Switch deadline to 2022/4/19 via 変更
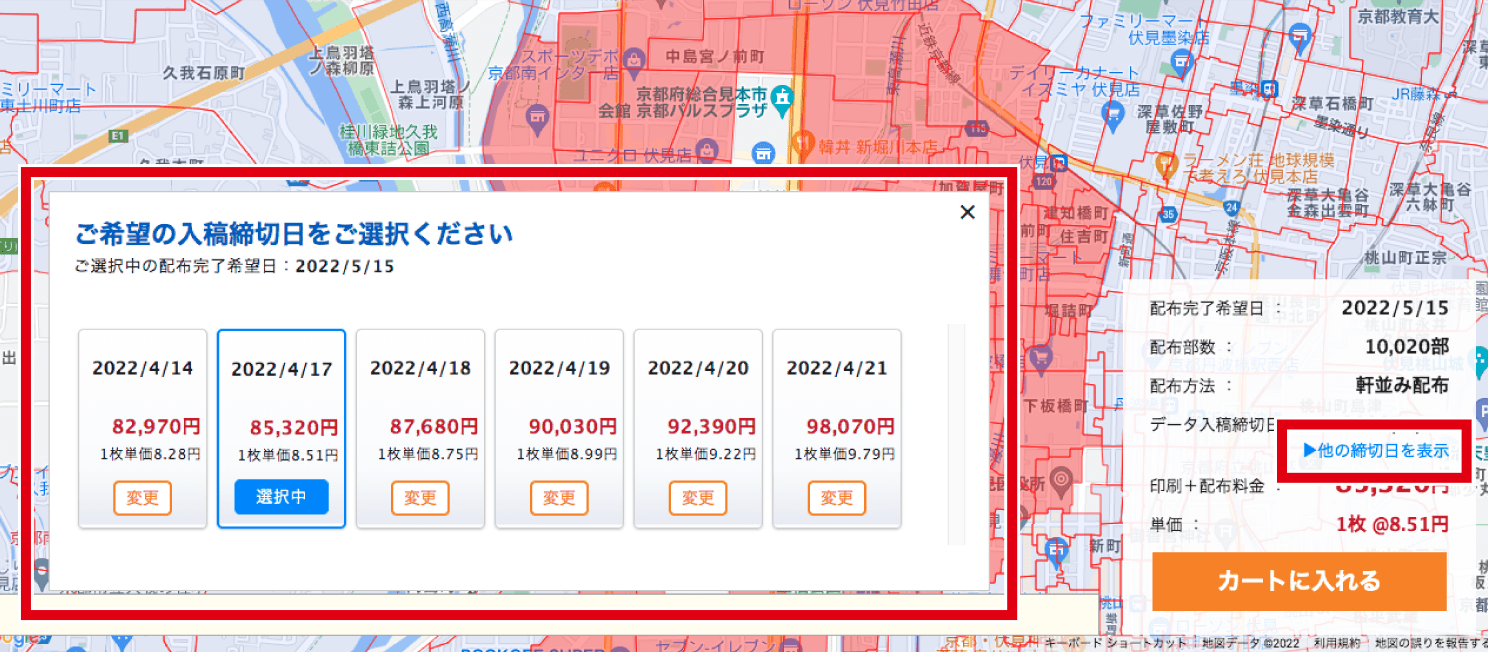This screenshot has width=1488, height=652. pos(559,497)
